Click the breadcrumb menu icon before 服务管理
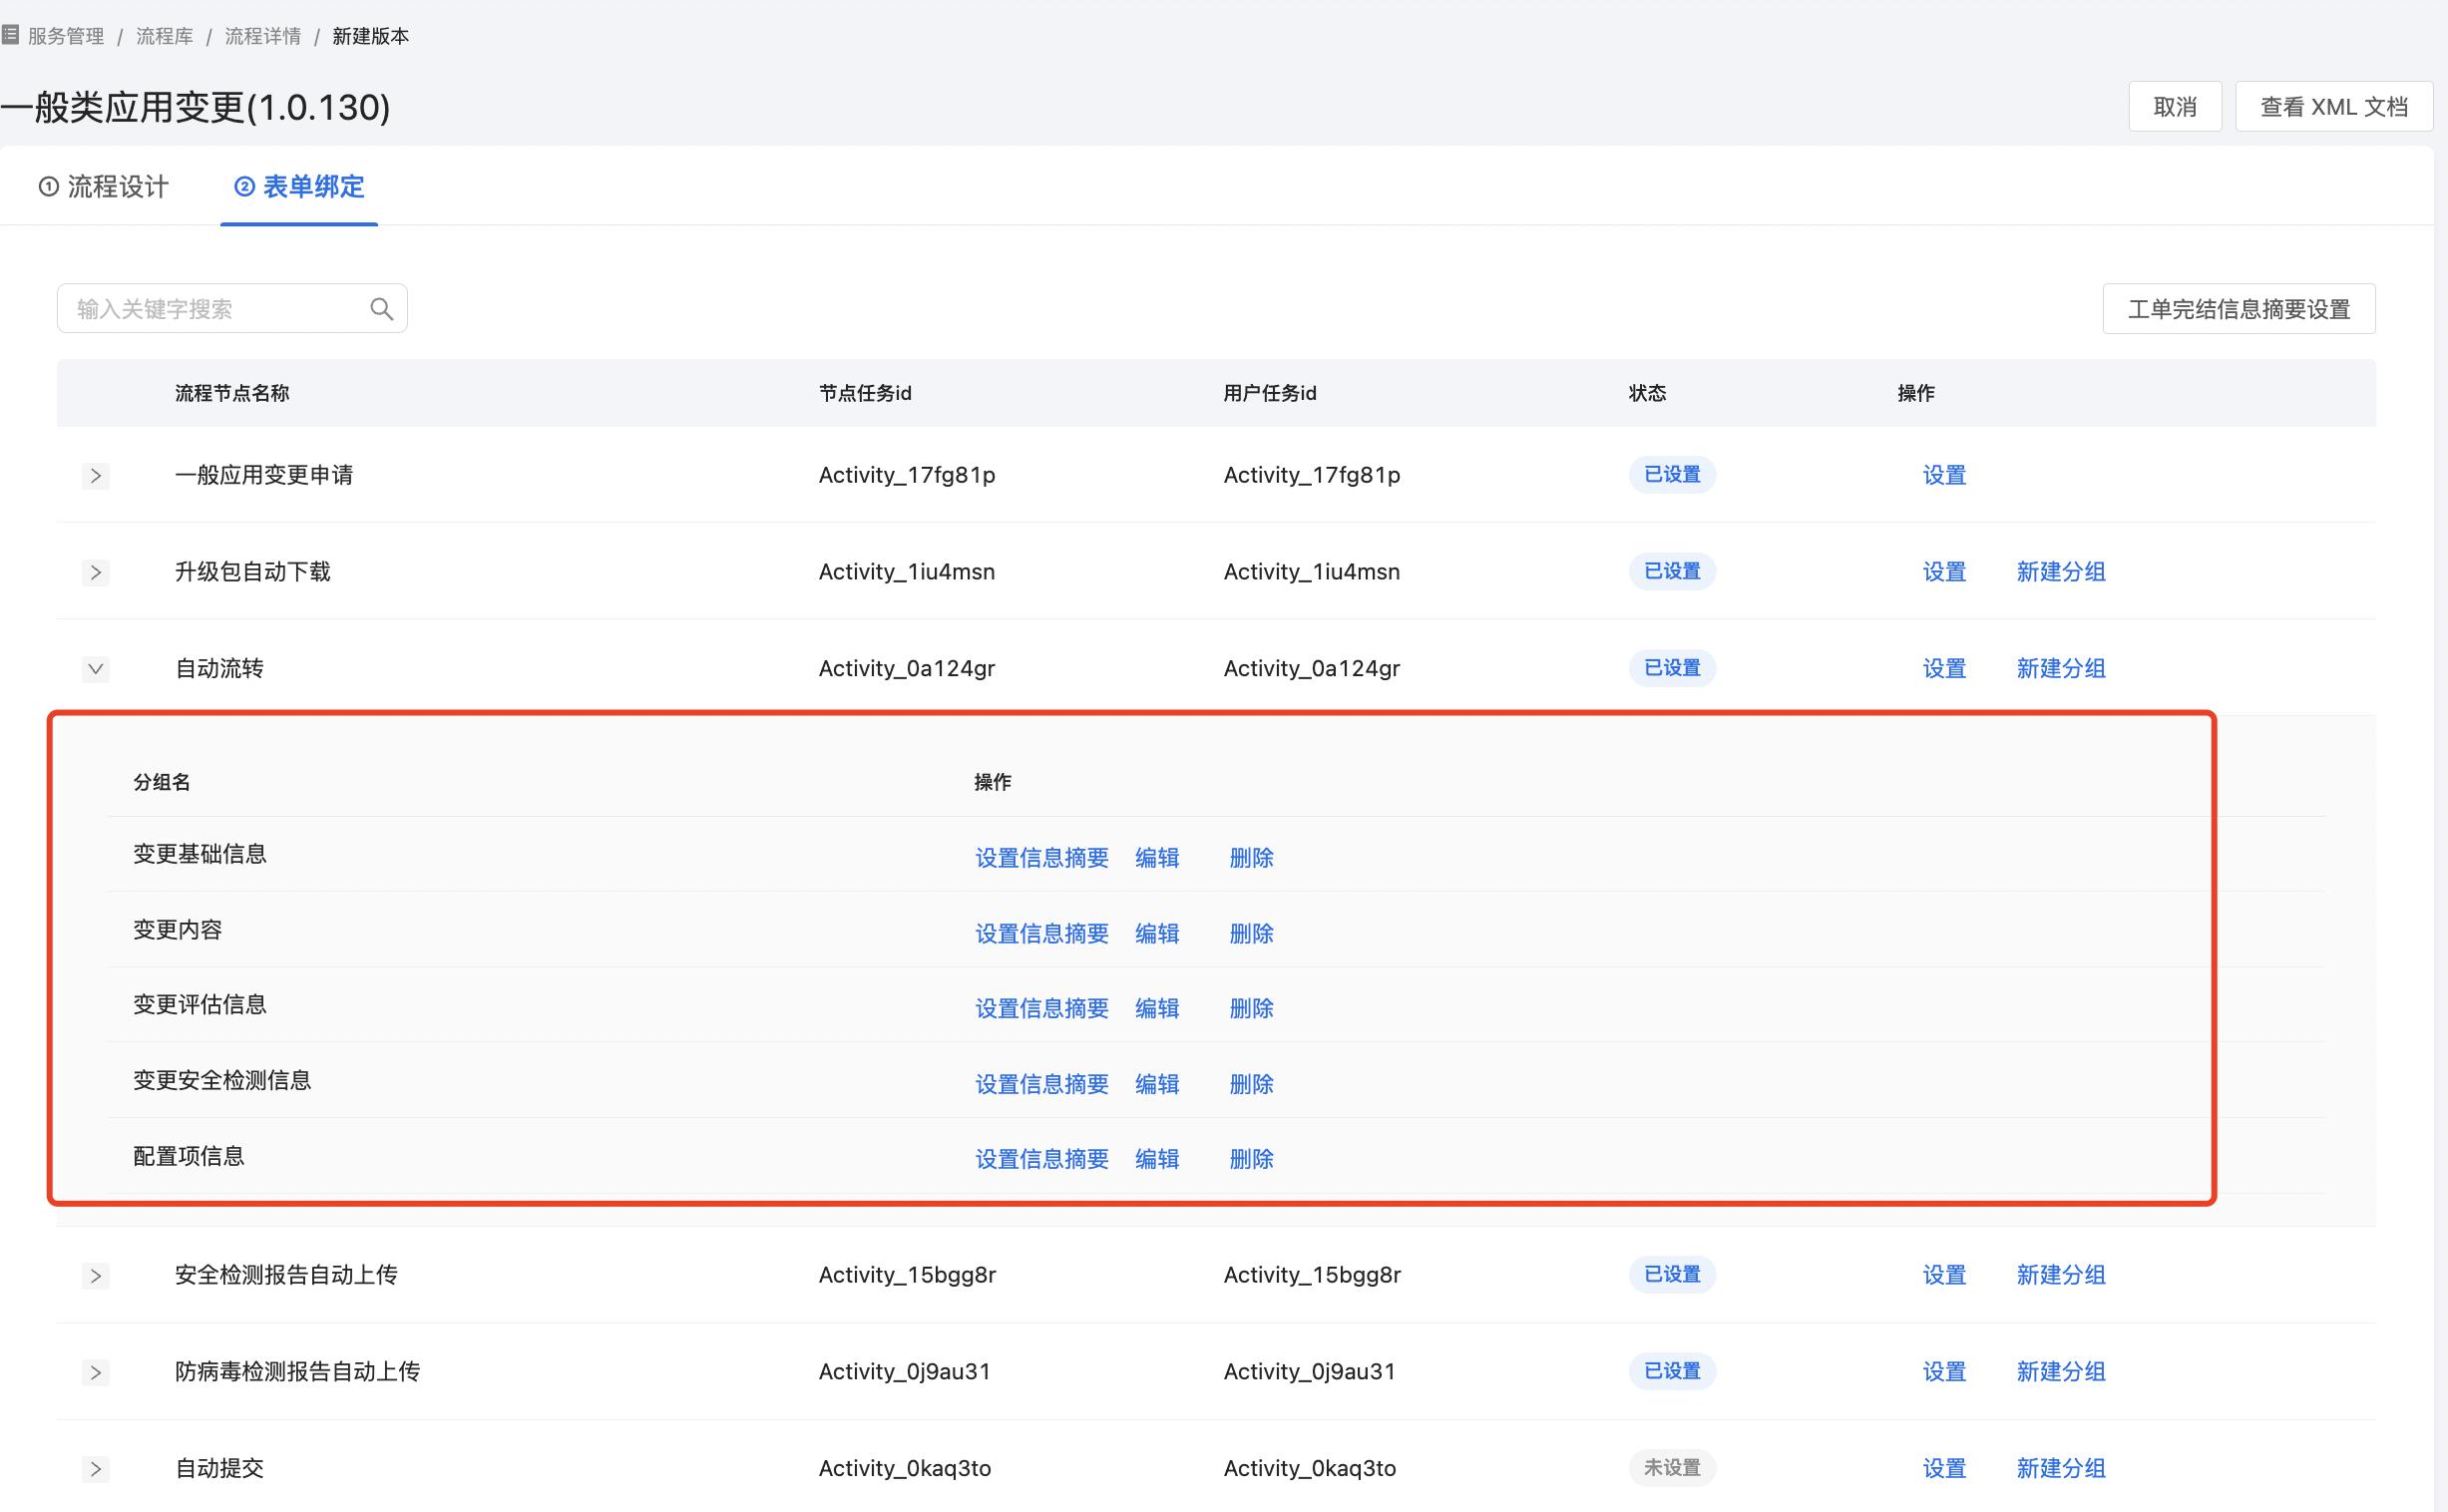Viewport: 2448px width, 1512px height. (x=11, y=36)
